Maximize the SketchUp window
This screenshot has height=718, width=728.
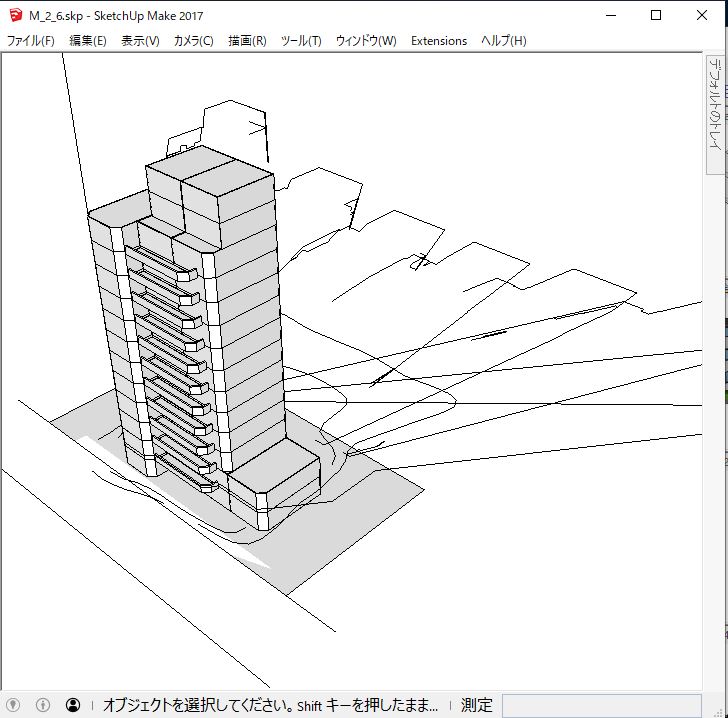[x=656, y=15]
